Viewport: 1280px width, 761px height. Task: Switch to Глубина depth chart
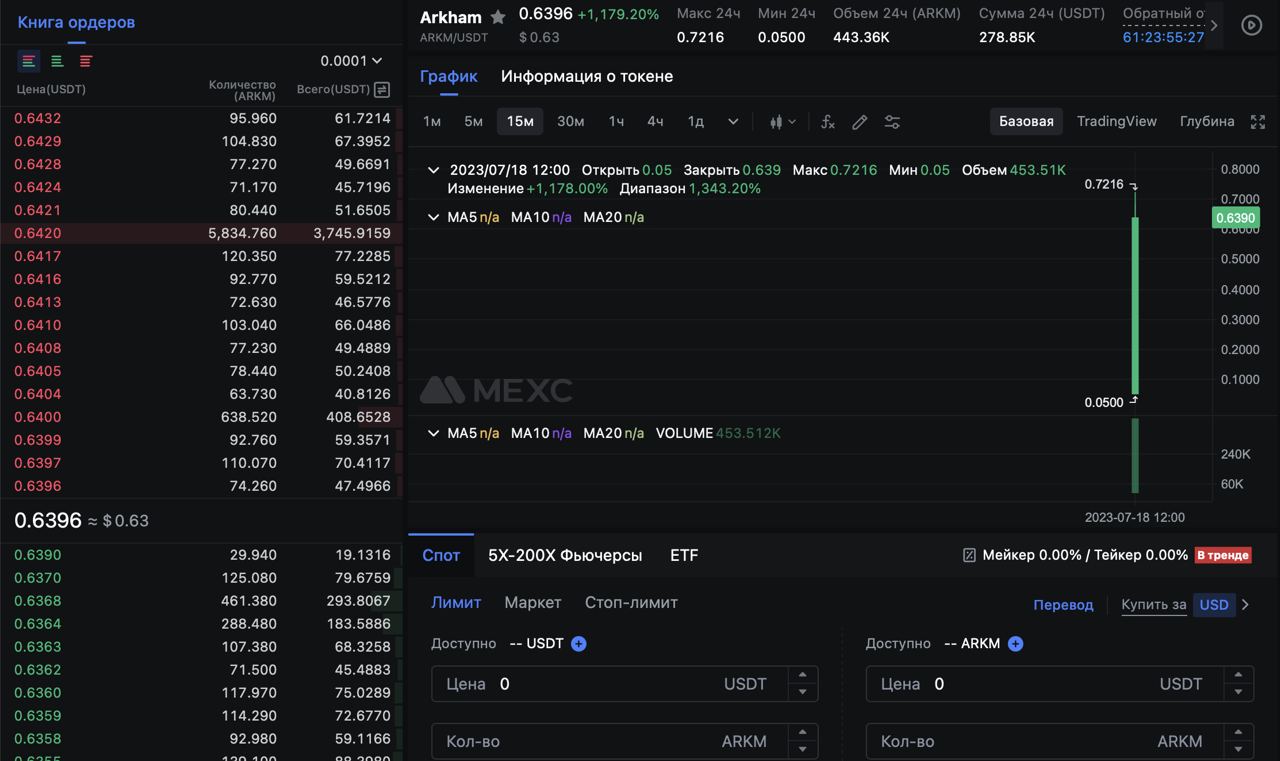[1207, 121]
